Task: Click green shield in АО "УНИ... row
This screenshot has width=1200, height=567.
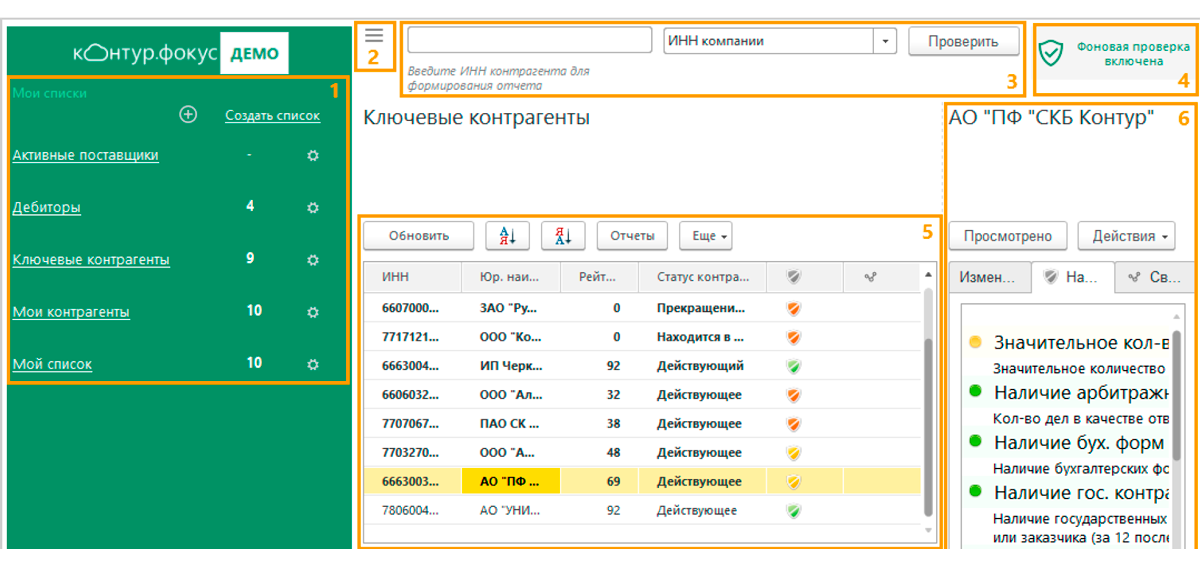Action: pyautogui.click(x=793, y=511)
